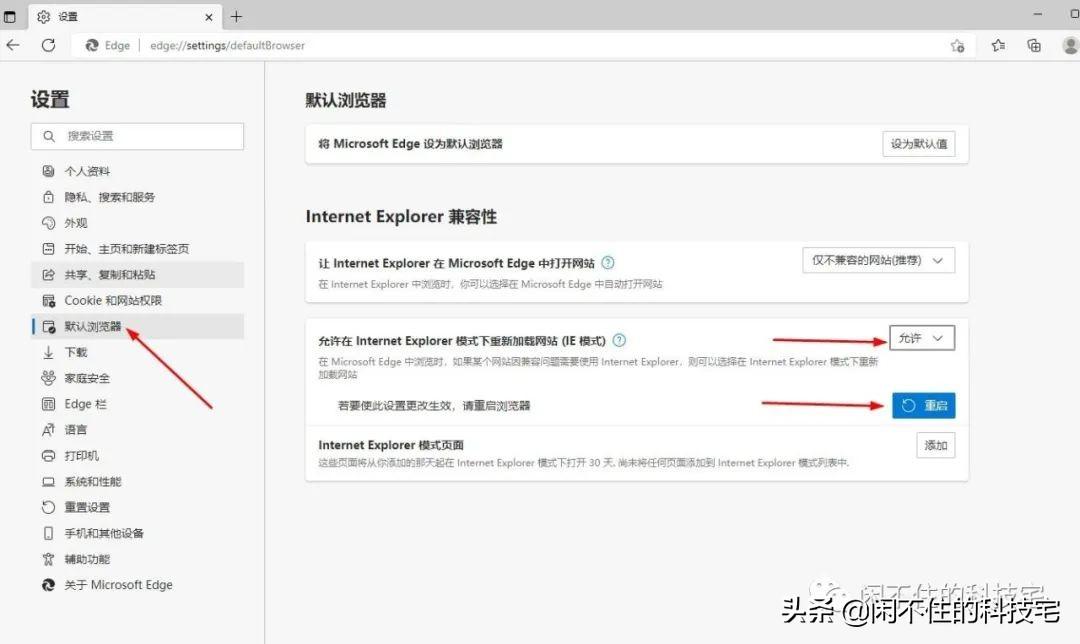The image size is (1080, 644).
Task: Click the Internet Explorer 兼容性 heading
Action: tap(401, 217)
